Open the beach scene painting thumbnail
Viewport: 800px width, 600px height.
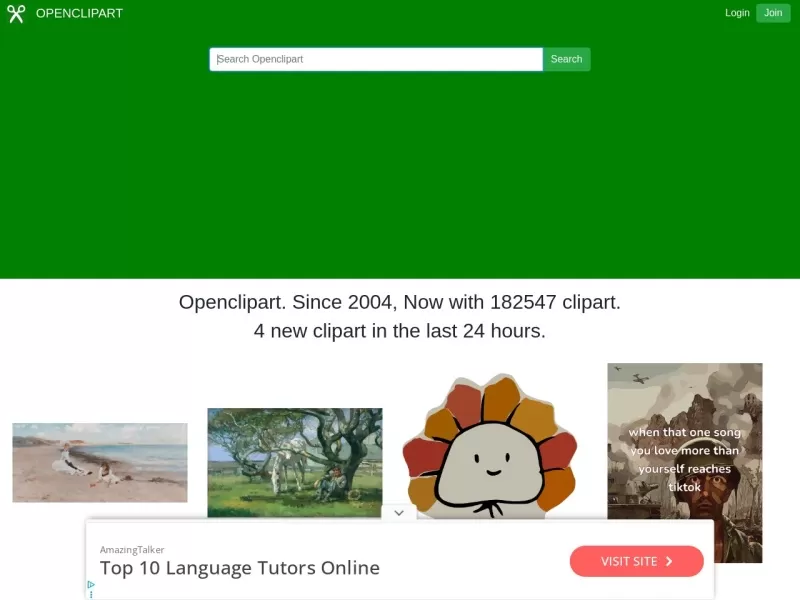99,462
